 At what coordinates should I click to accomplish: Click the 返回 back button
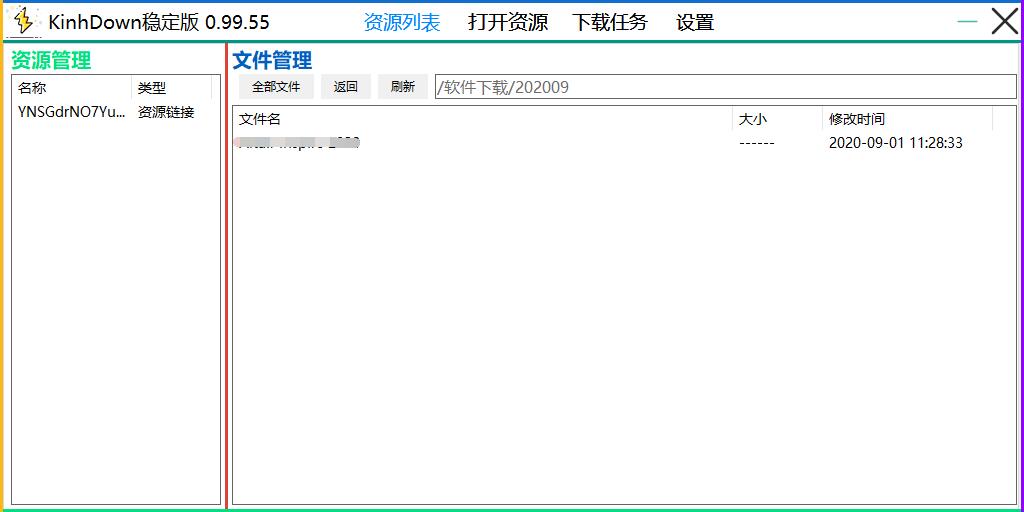click(346, 87)
